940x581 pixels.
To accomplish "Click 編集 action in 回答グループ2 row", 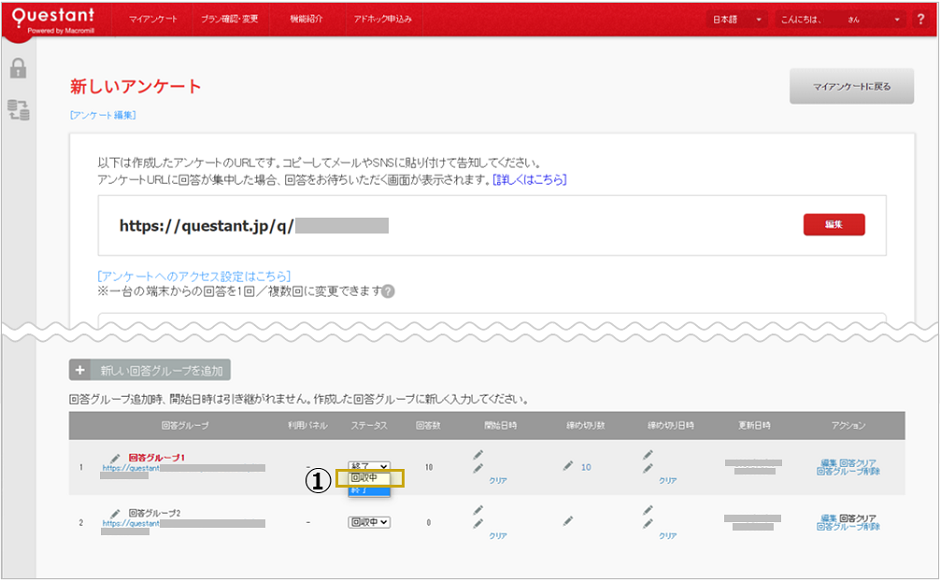I will tap(828, 518).
